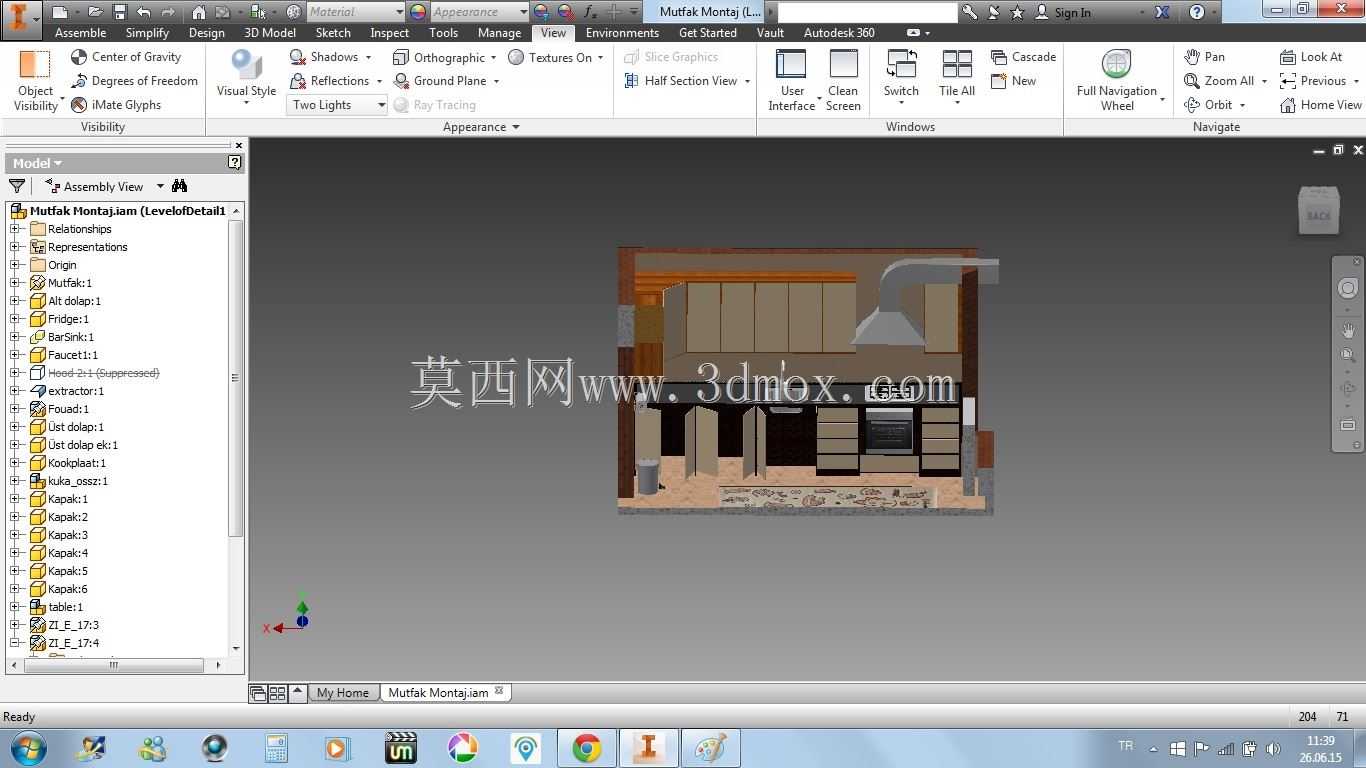The height and width of the screenshot is (768, 1366).
Task: Open the Simplify ribbon tab
Action: [147, 33]
